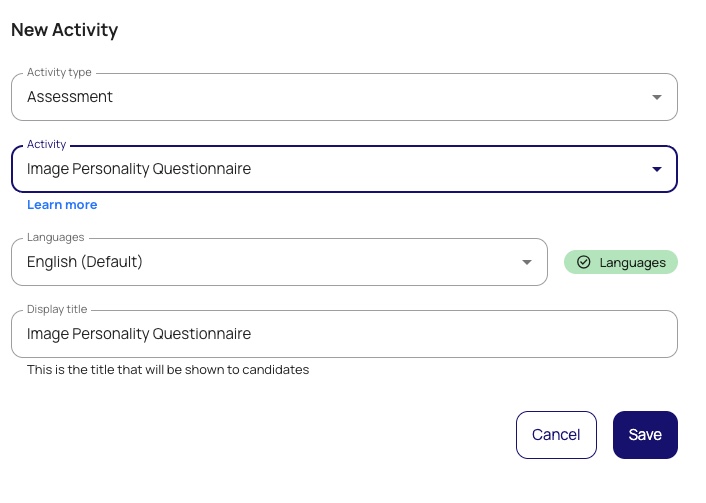706x503 pixels.
Task: Click the New Activity dialog heading
Action: [x=64, y=30]
